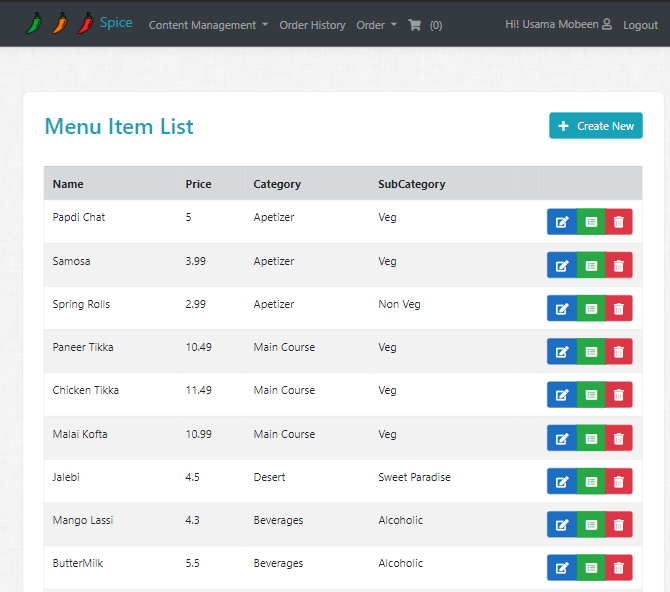Delete the Jalebi item
Image resolution: width=670 pixels, height=592 pixels.
coord(619,482)
